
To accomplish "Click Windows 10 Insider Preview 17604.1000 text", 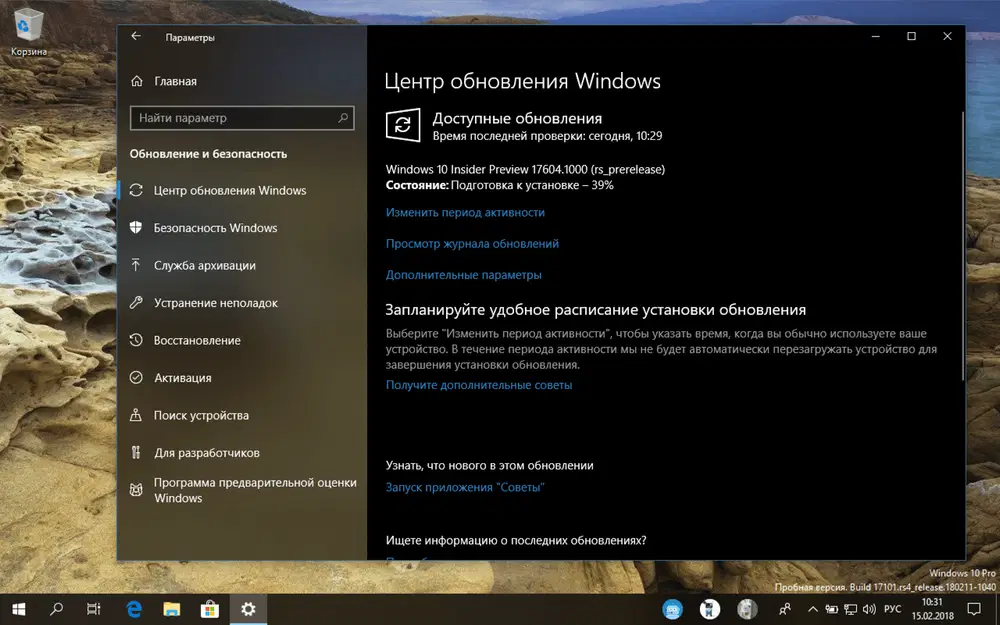I will point(526,170).
